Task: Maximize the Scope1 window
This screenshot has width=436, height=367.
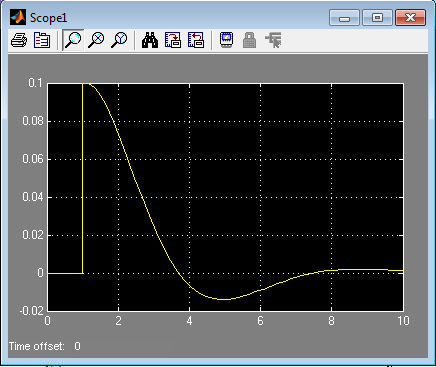Action: [x=377, y=18]
